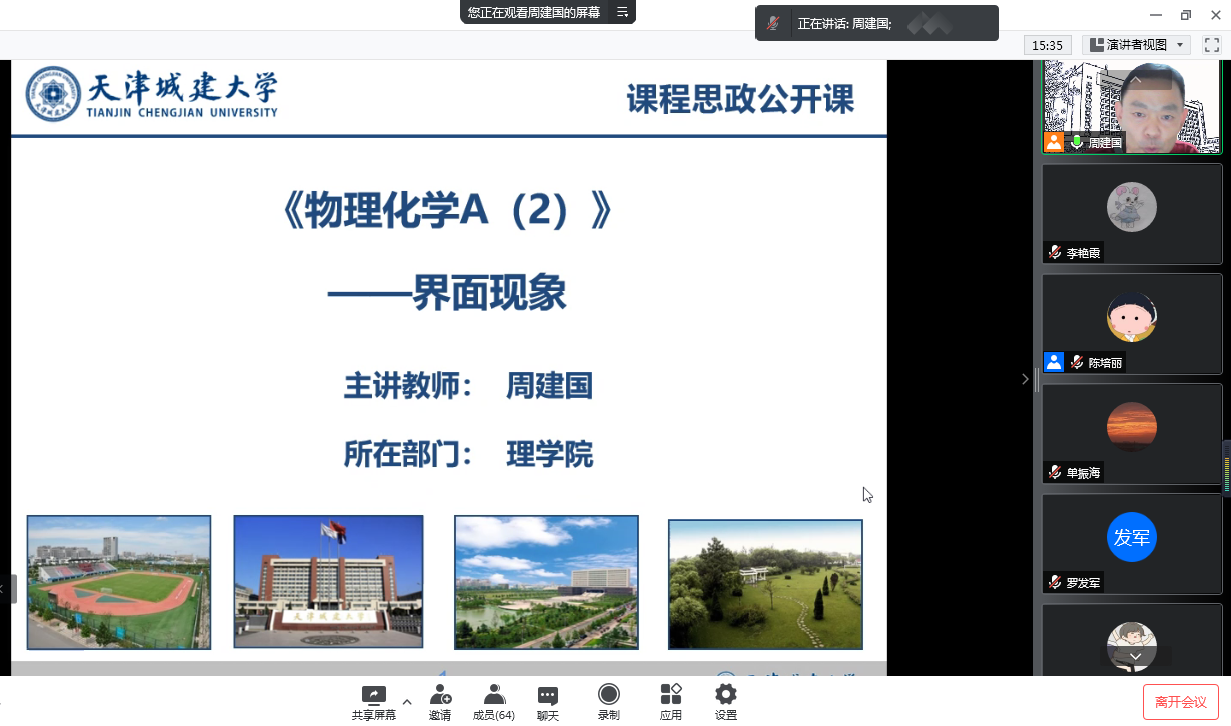Expand share screen options caret
The width and height of the screenshot is (1231, 726).
click(x=406, y=701)
